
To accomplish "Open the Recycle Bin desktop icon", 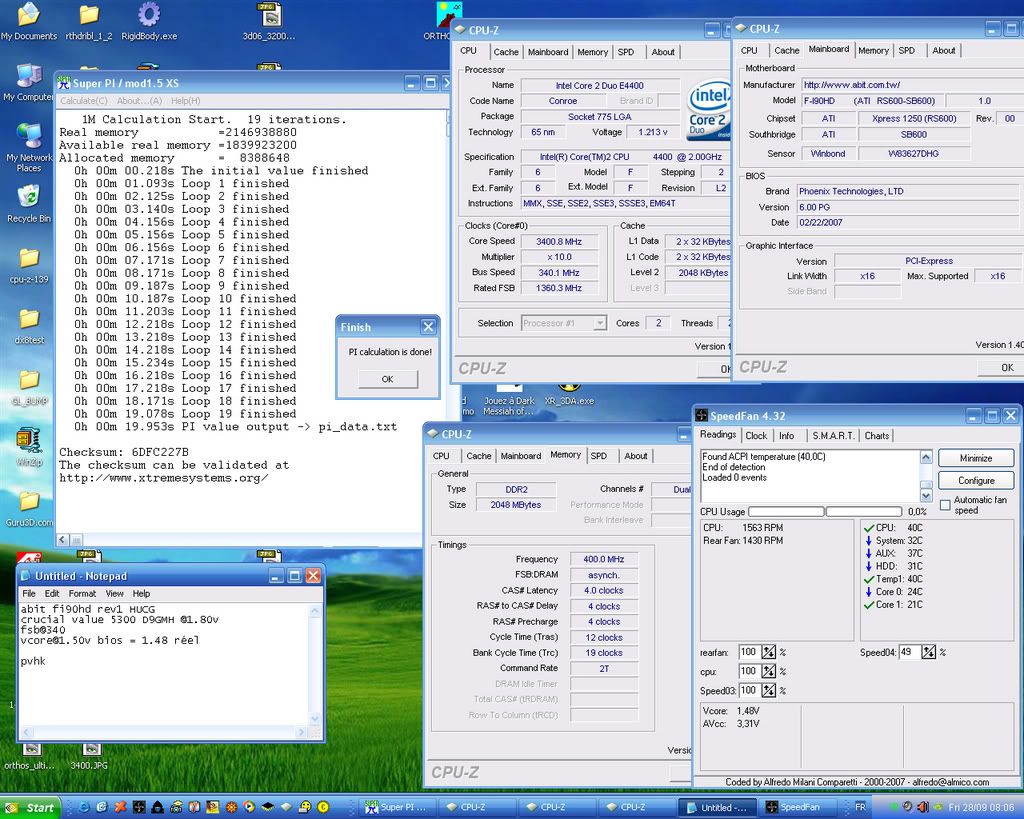I will tap(28, 196).
